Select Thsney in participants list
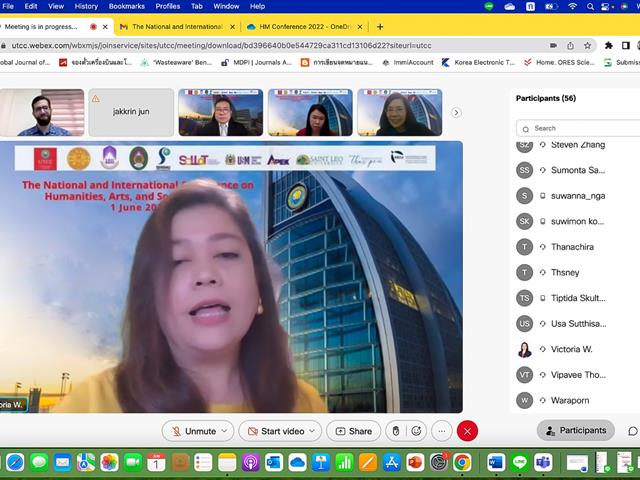Viewport: 640px width, 480px height. point(577,272)
